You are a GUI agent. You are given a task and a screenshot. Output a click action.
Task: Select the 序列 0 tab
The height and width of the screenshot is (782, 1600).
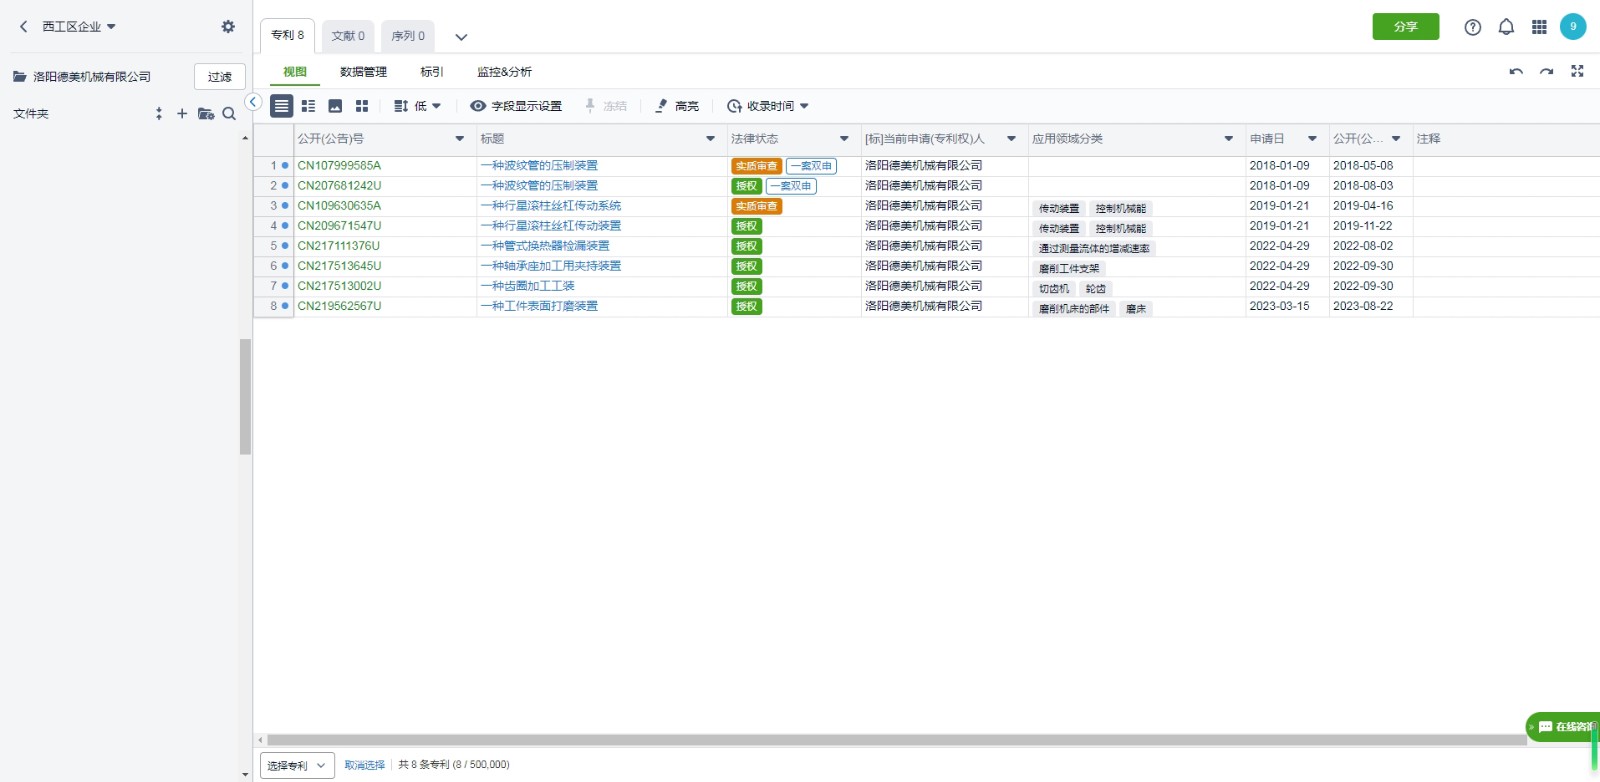pos(408,36)
